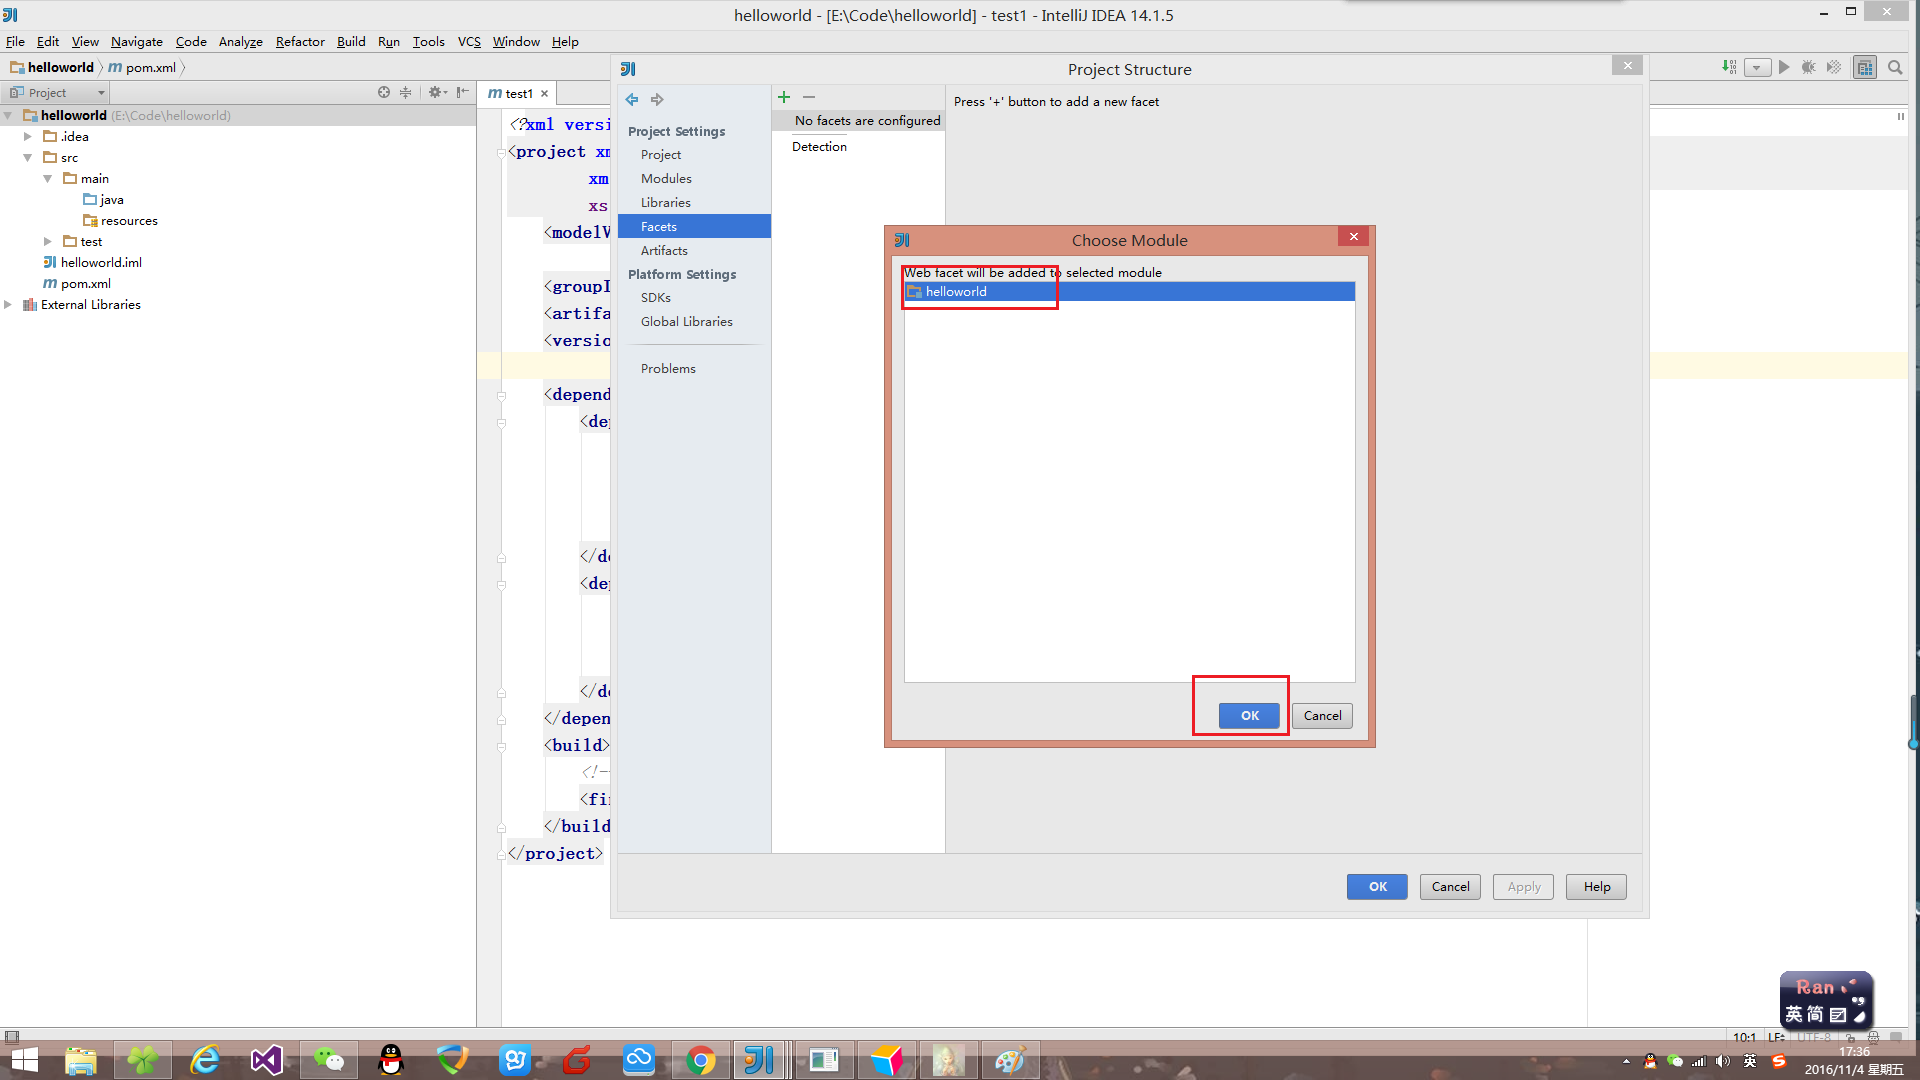Click the Project Structure toolbar icon
The width and height of the screenshot is (1920, 1080).
click(1865, 68)
